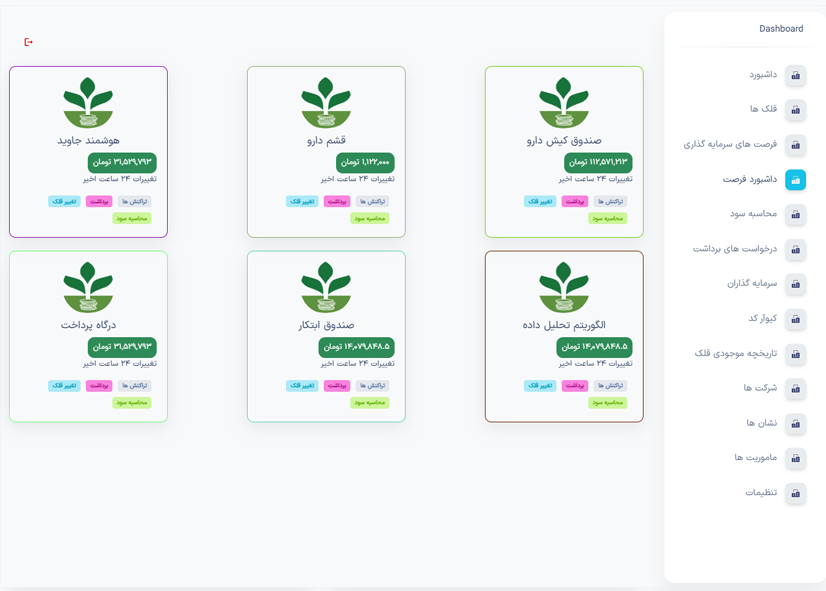Image resolution: width=826 pixels, height=591 pixels.
Task: Click the icon beside داشبورد in sidebar
Action: pos(796,75)
